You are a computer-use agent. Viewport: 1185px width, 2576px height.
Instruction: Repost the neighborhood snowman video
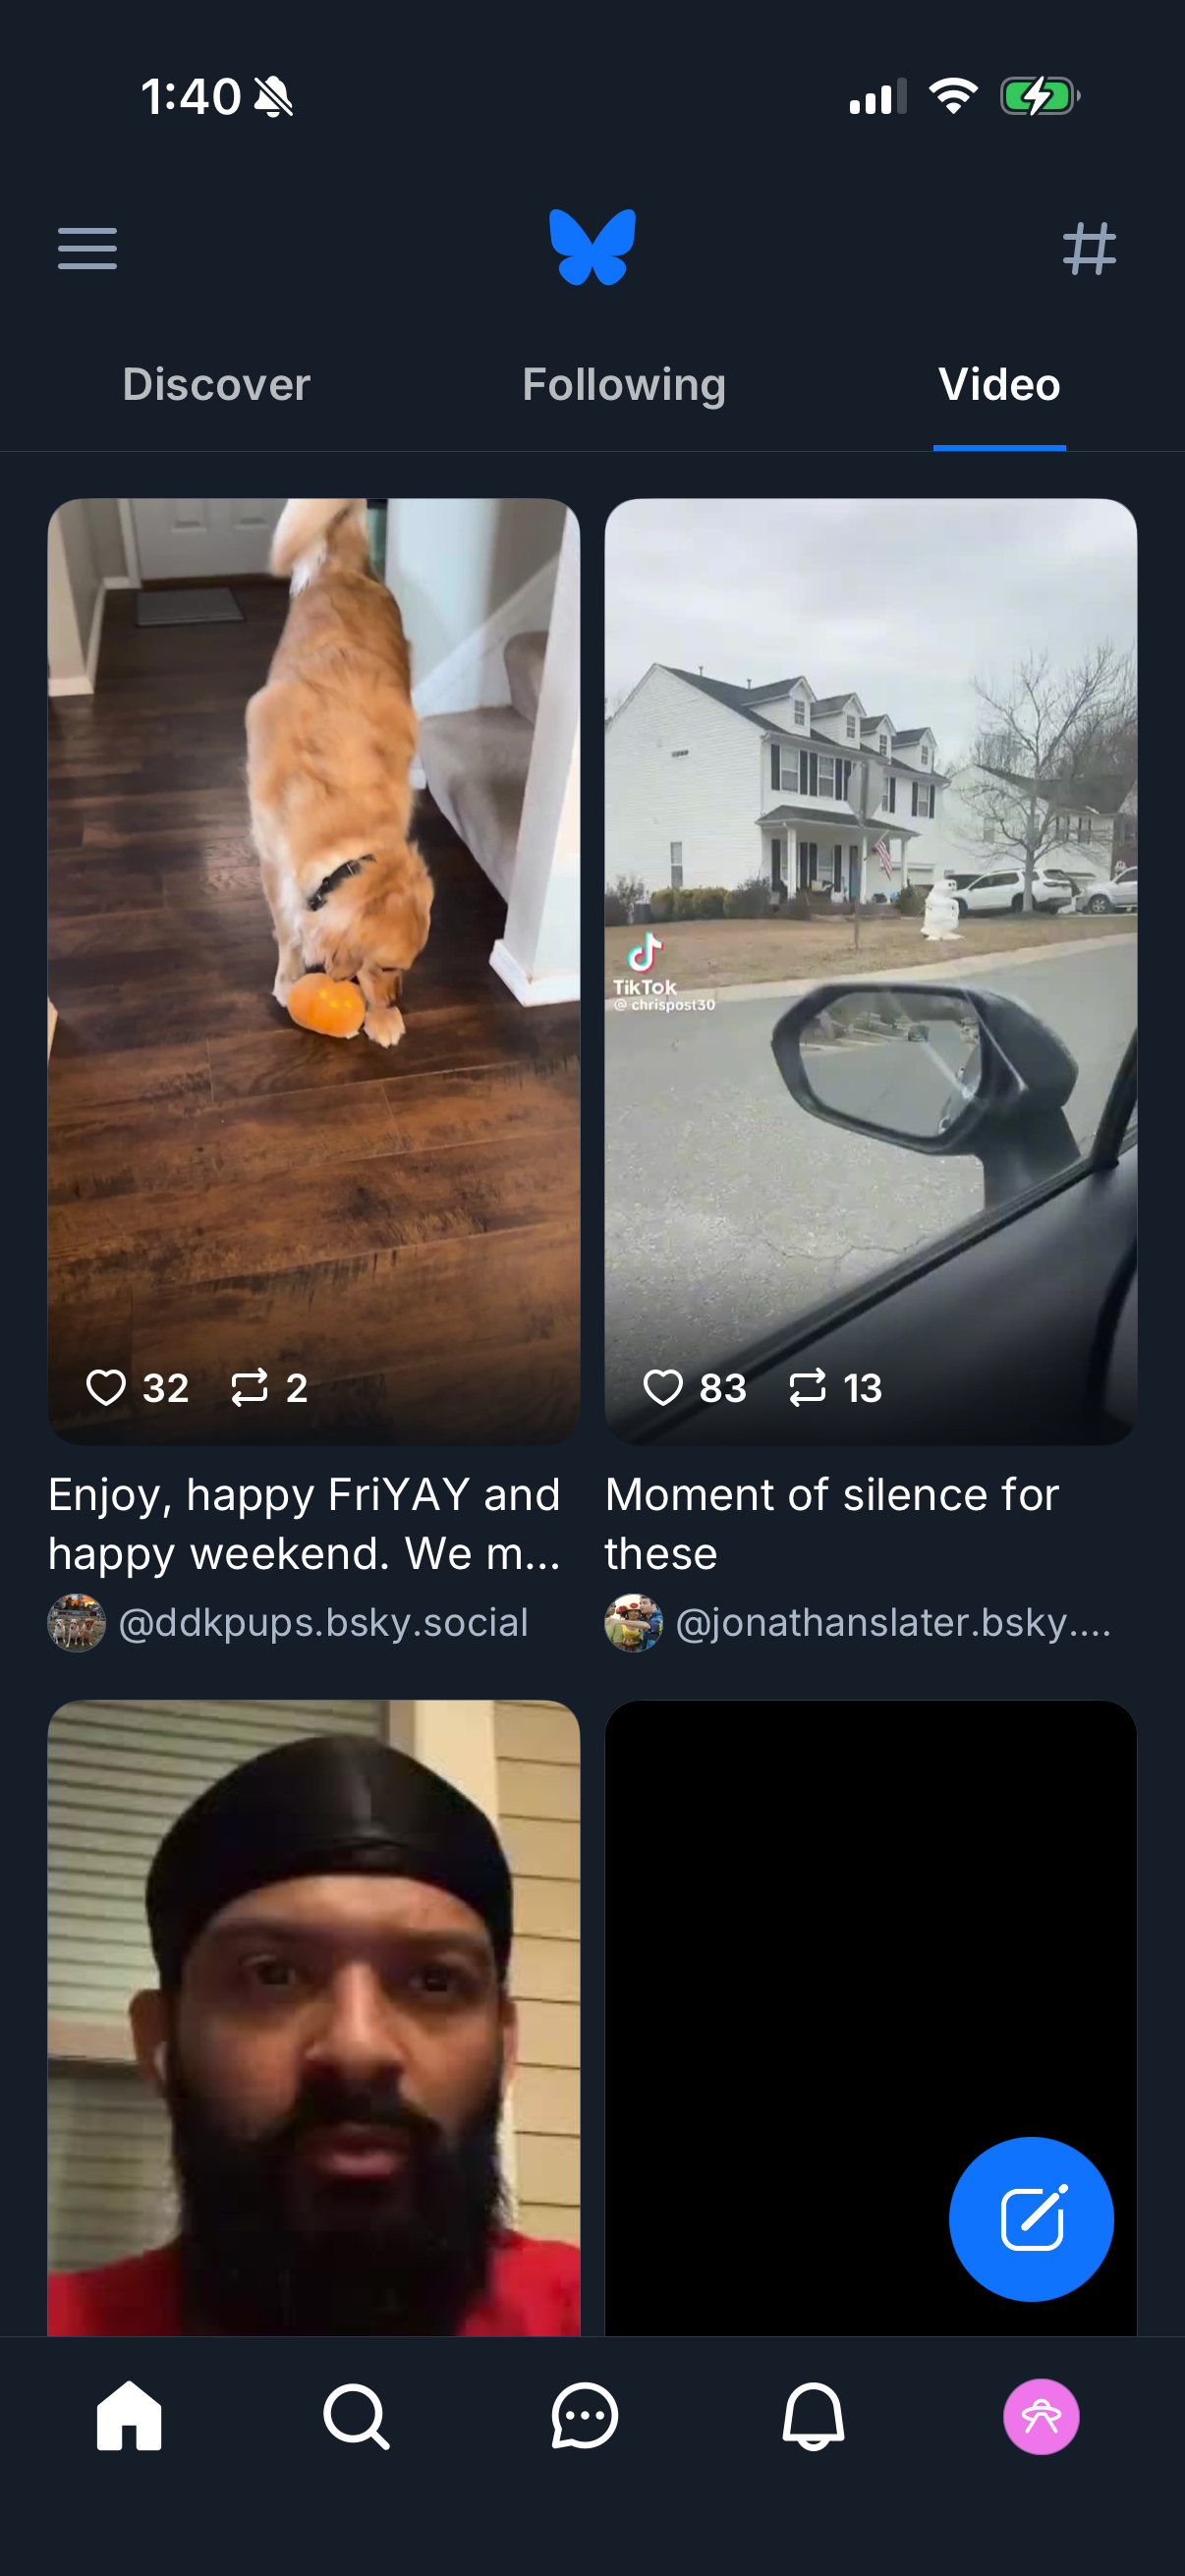pos(810,1387)
